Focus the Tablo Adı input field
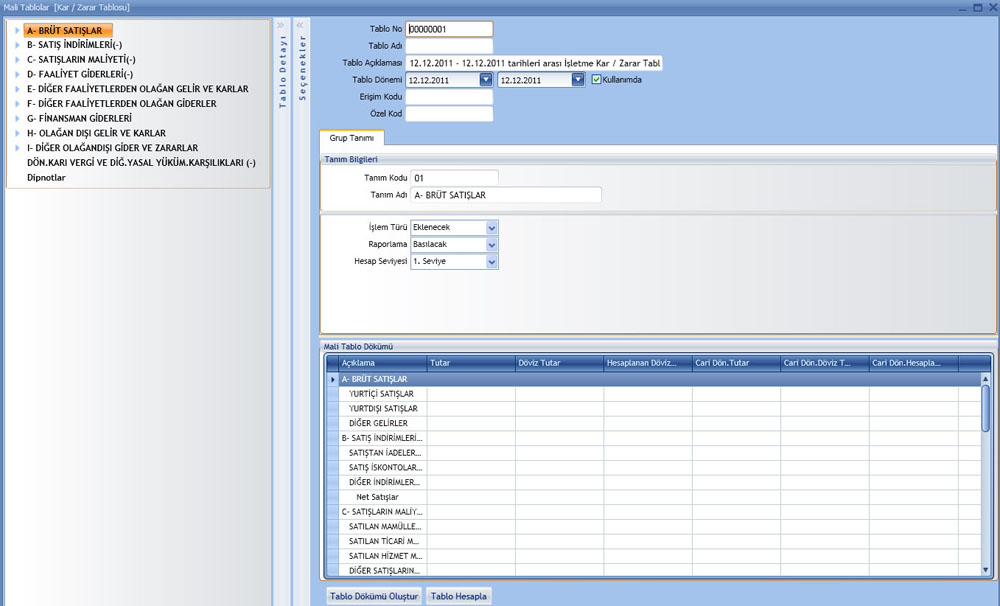Viewport: 1000px width, 606px height. [449, 46]
